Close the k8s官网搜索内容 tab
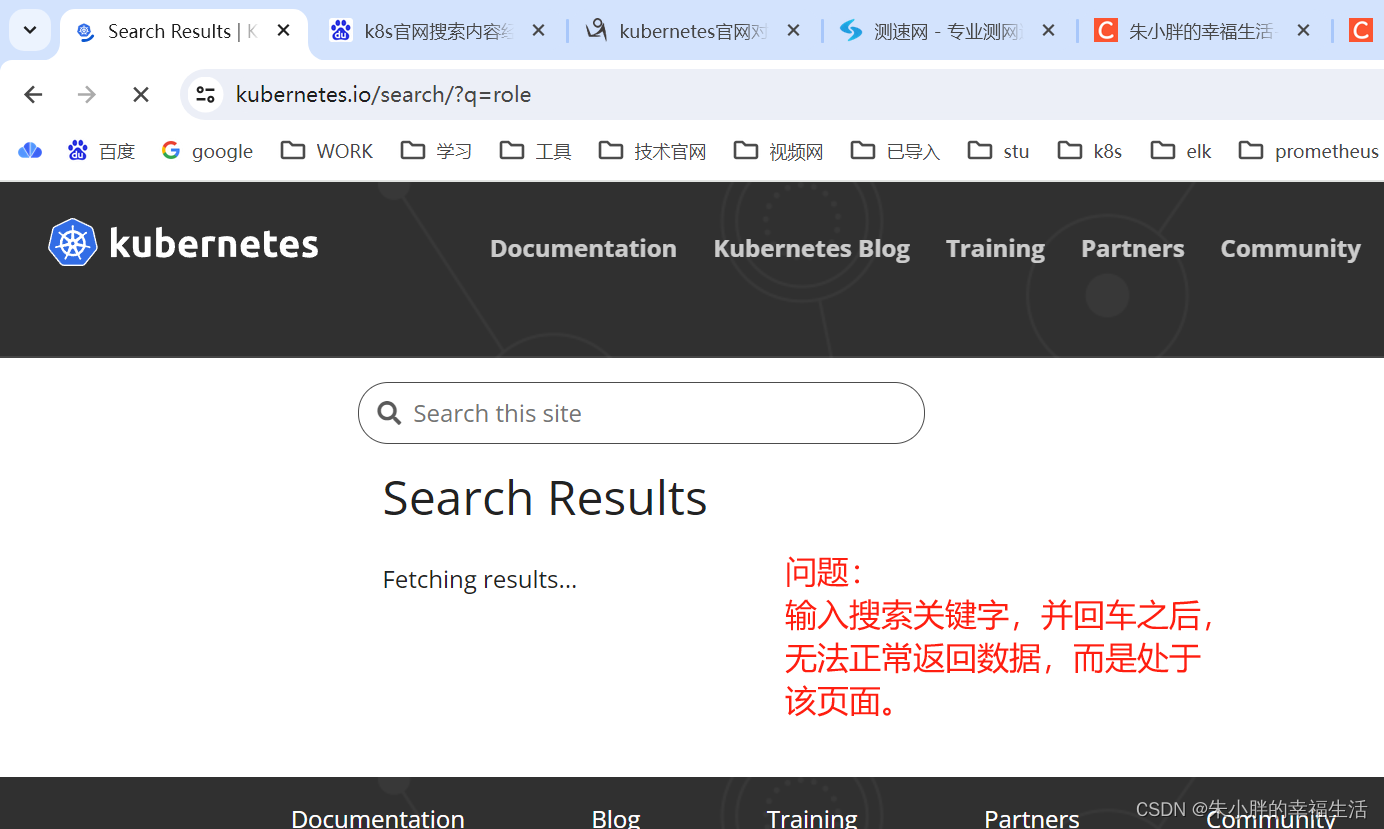 (538, 31)
